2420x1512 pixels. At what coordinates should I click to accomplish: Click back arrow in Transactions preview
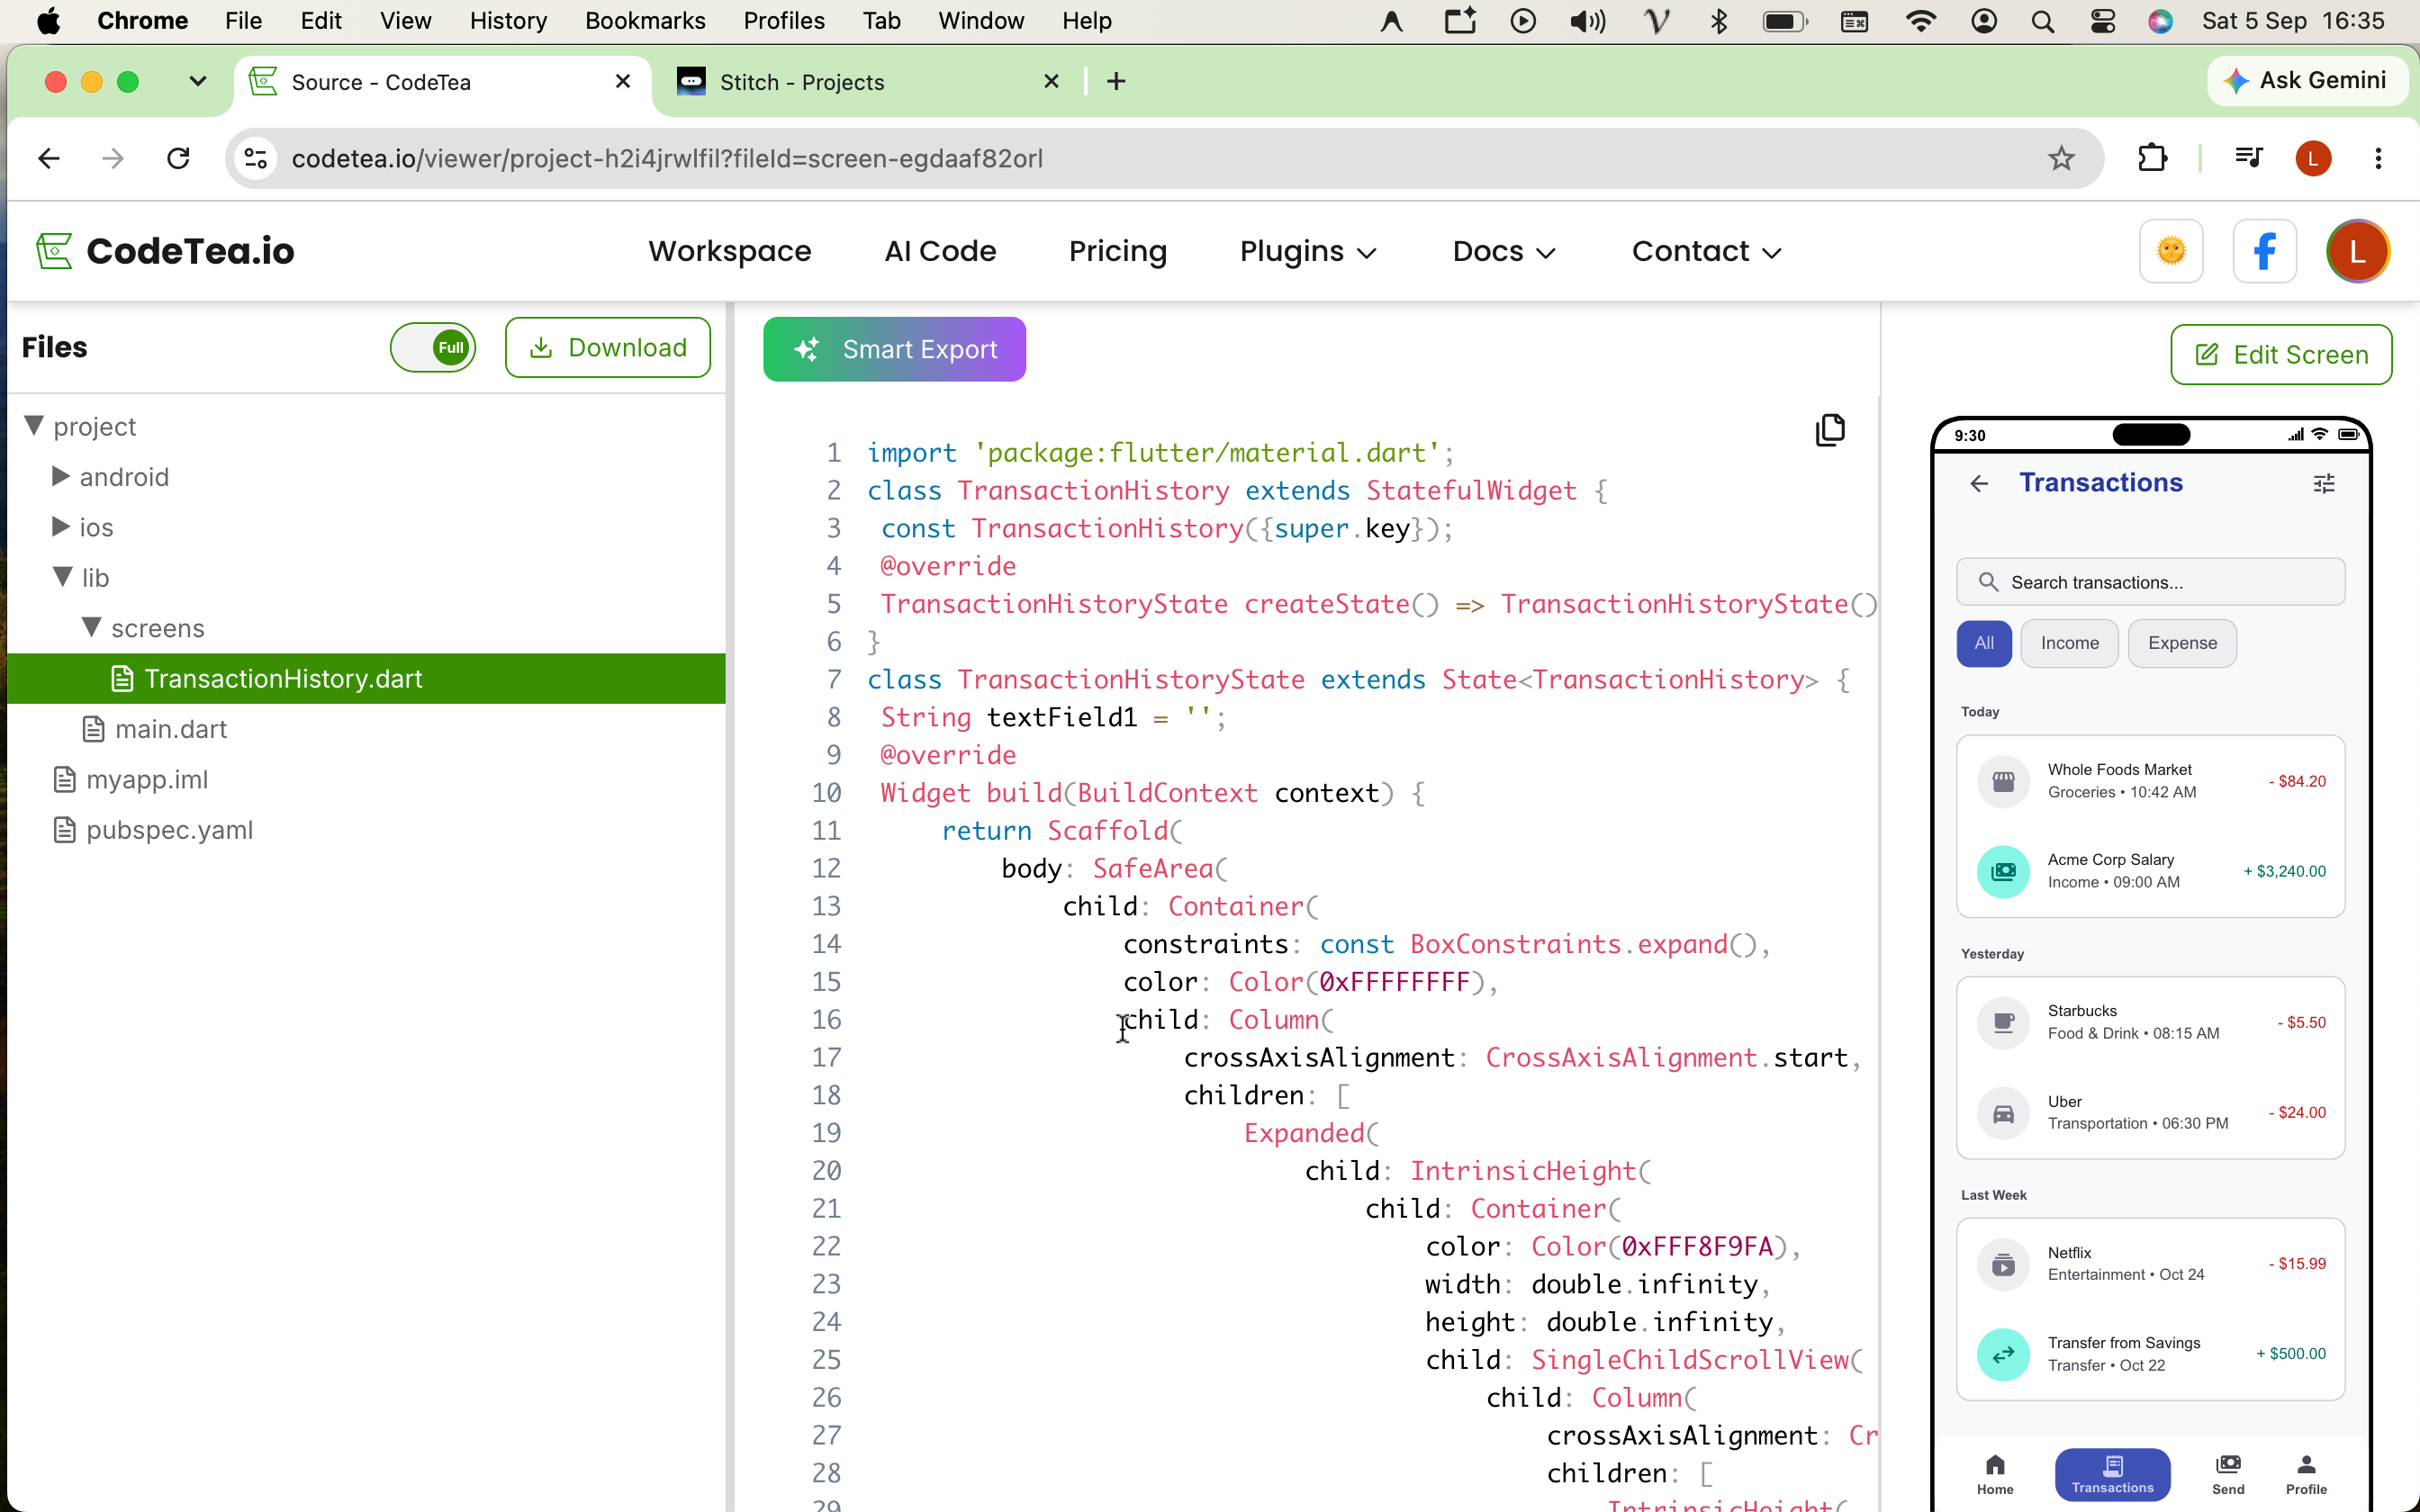click(1979, 484)
